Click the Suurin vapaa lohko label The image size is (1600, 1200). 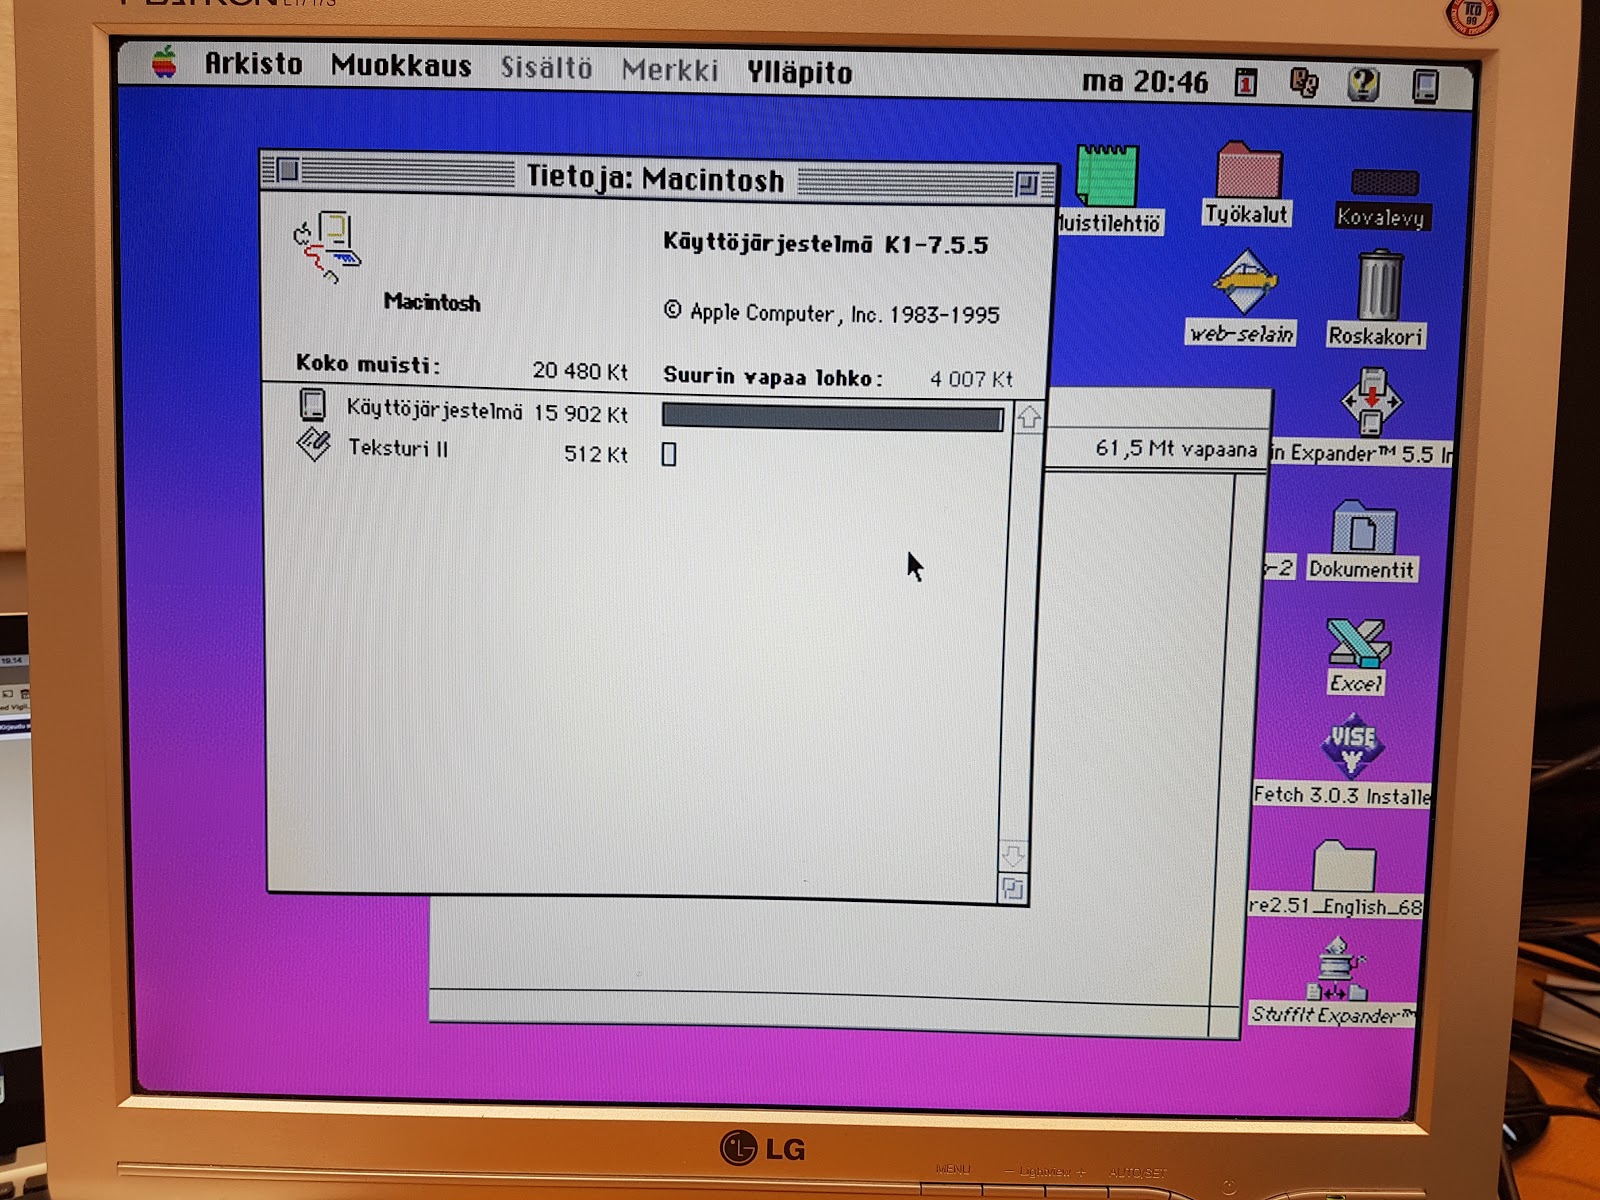click(x=773, y=377)
